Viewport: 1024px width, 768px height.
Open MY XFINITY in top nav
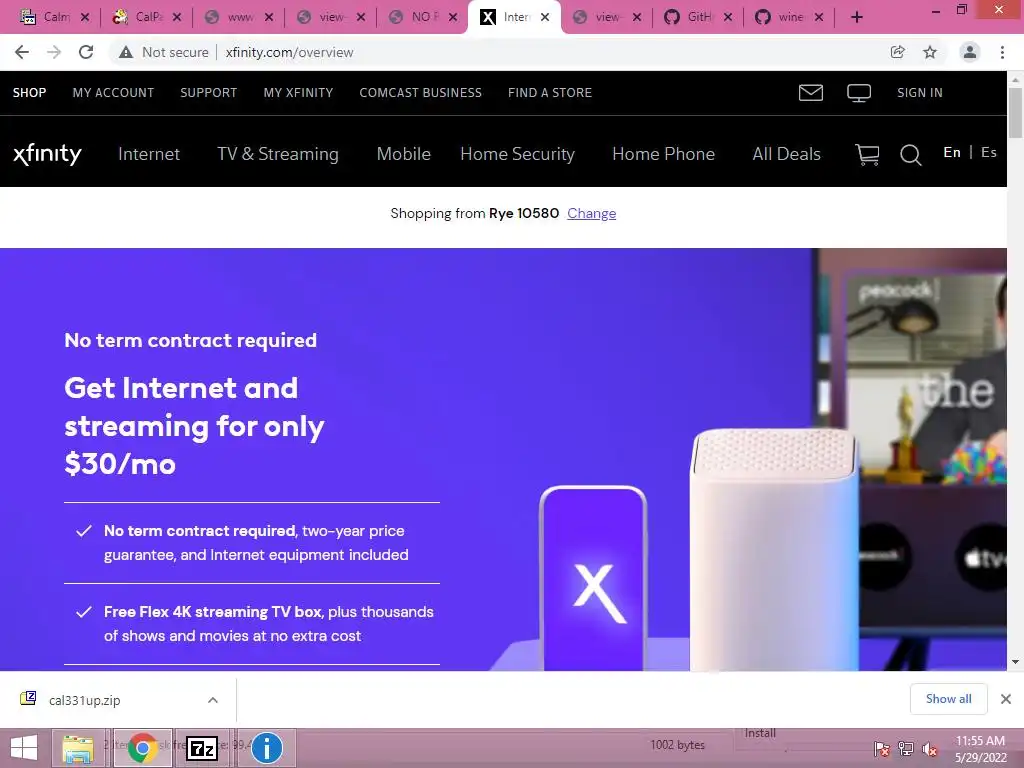click(298, 93)
